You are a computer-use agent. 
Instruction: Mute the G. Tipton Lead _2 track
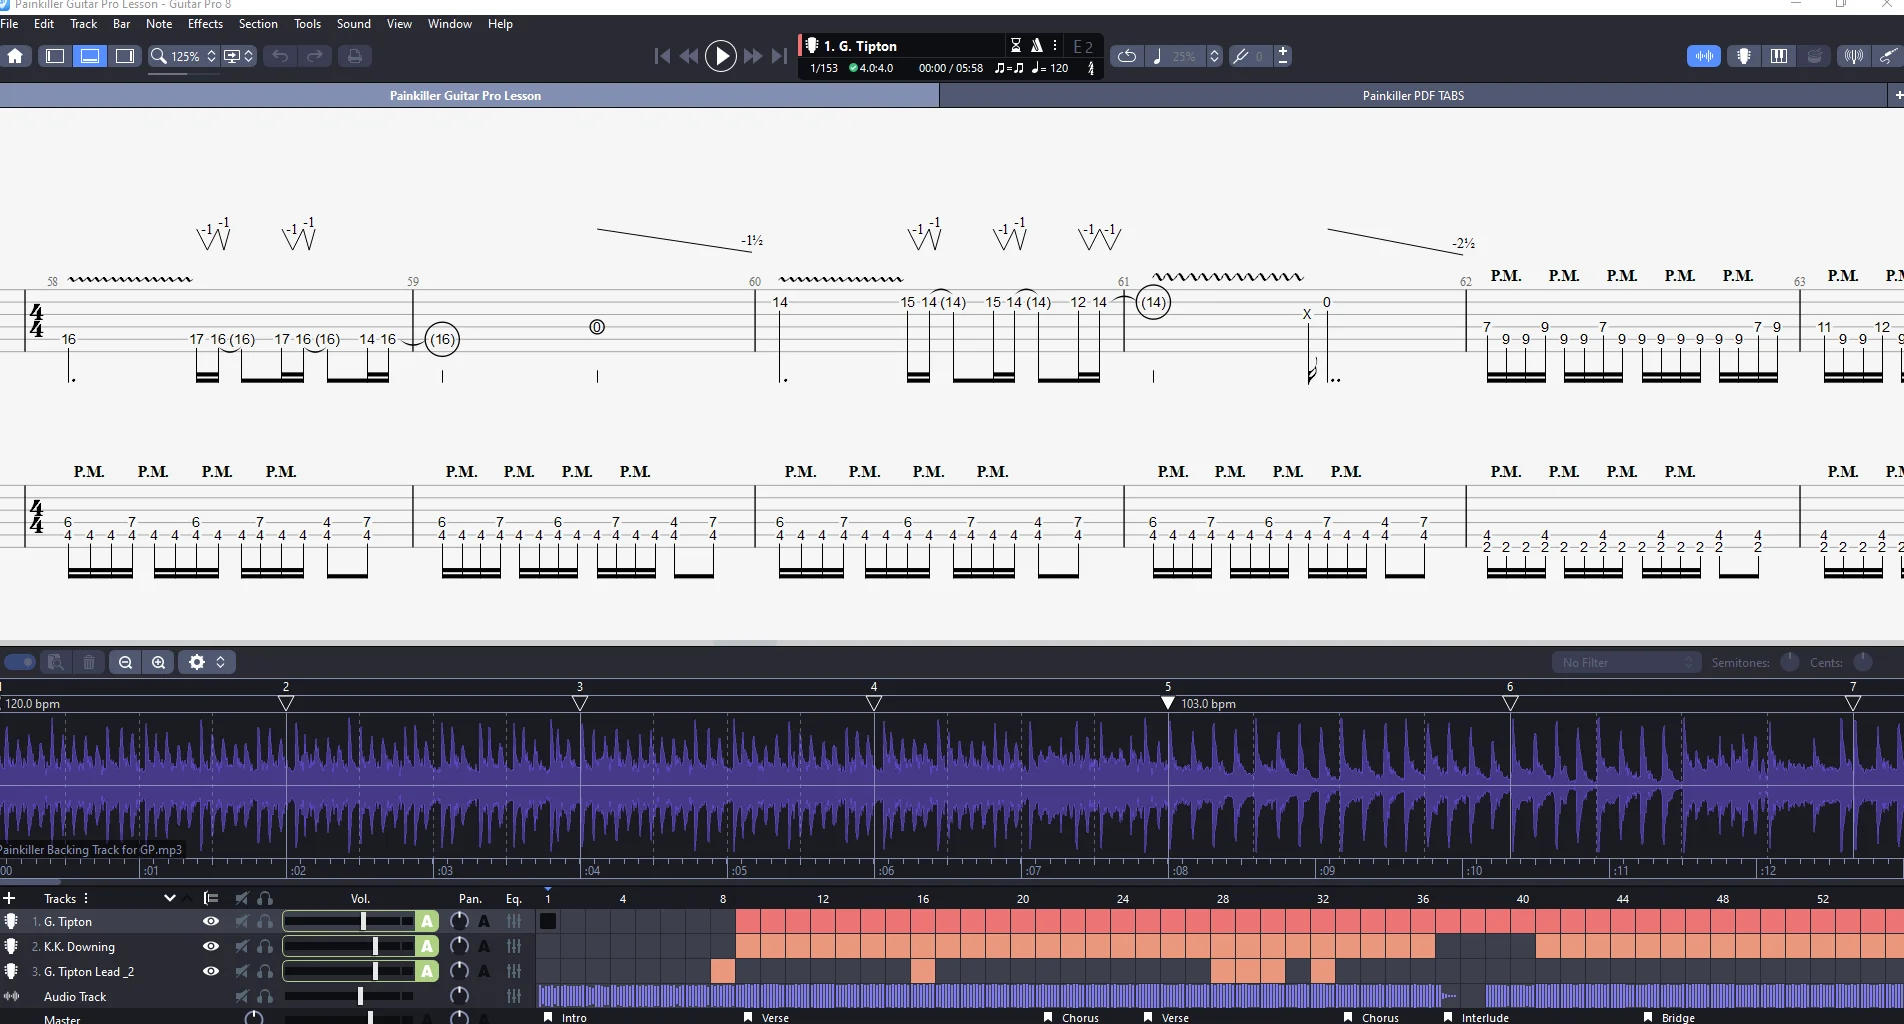point(242,971)
